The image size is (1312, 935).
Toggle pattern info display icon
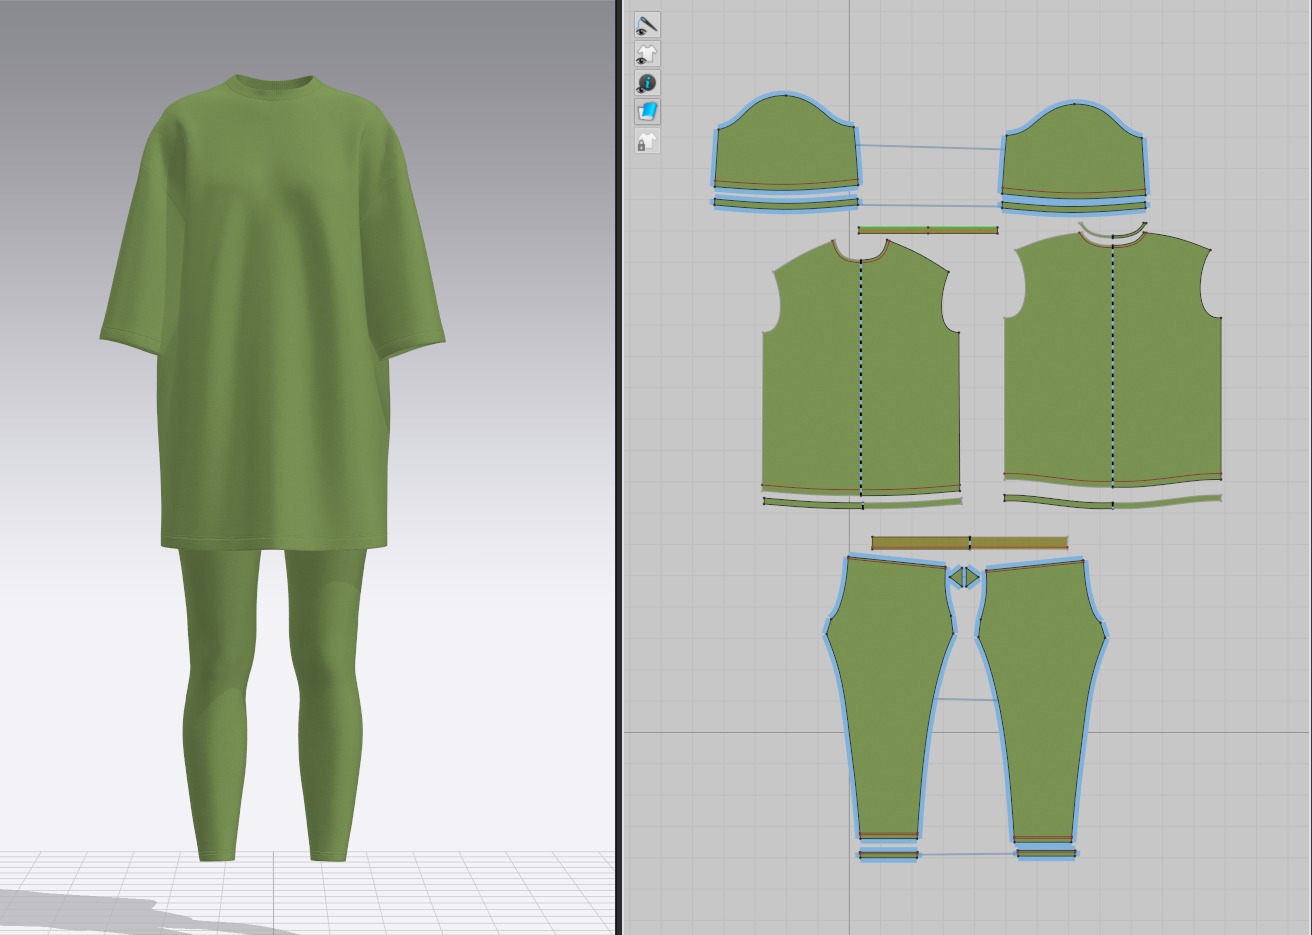(647, 82)
